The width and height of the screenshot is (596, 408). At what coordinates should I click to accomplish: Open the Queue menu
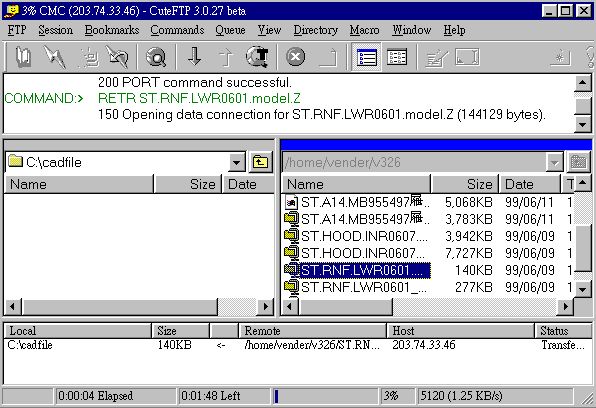click(x=230, y=30)
